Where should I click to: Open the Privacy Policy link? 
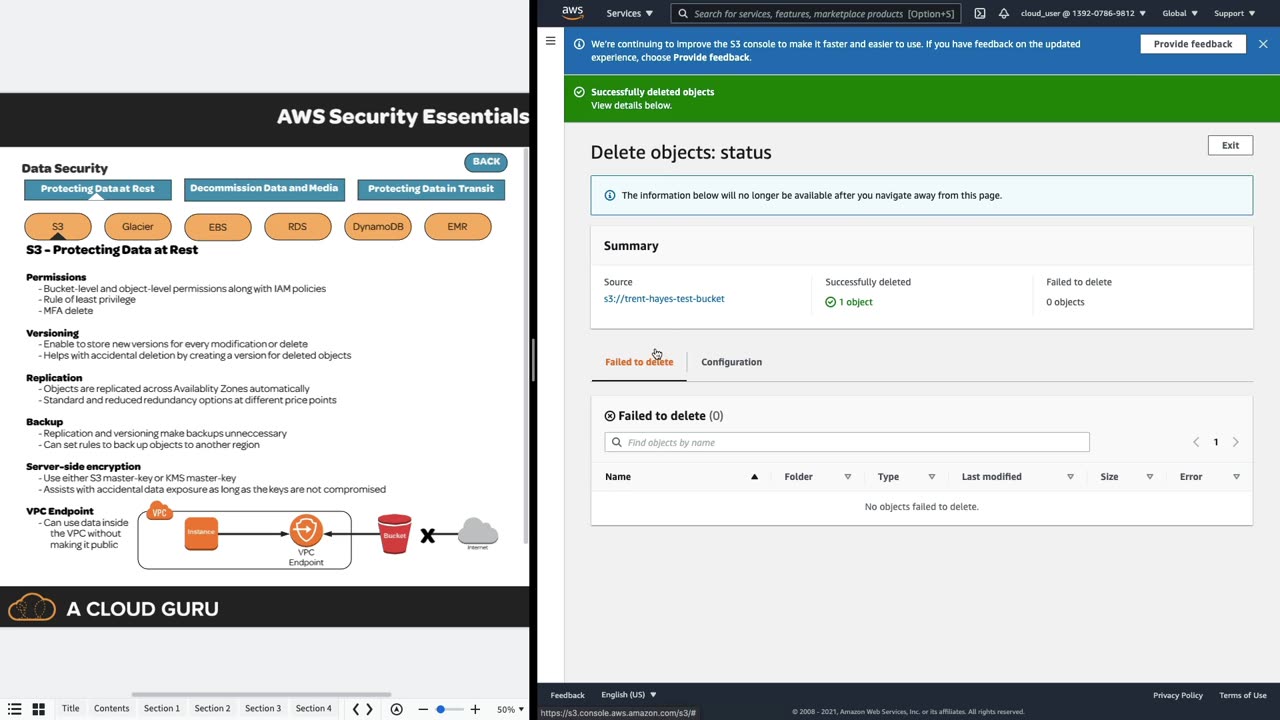(1178, 695)
